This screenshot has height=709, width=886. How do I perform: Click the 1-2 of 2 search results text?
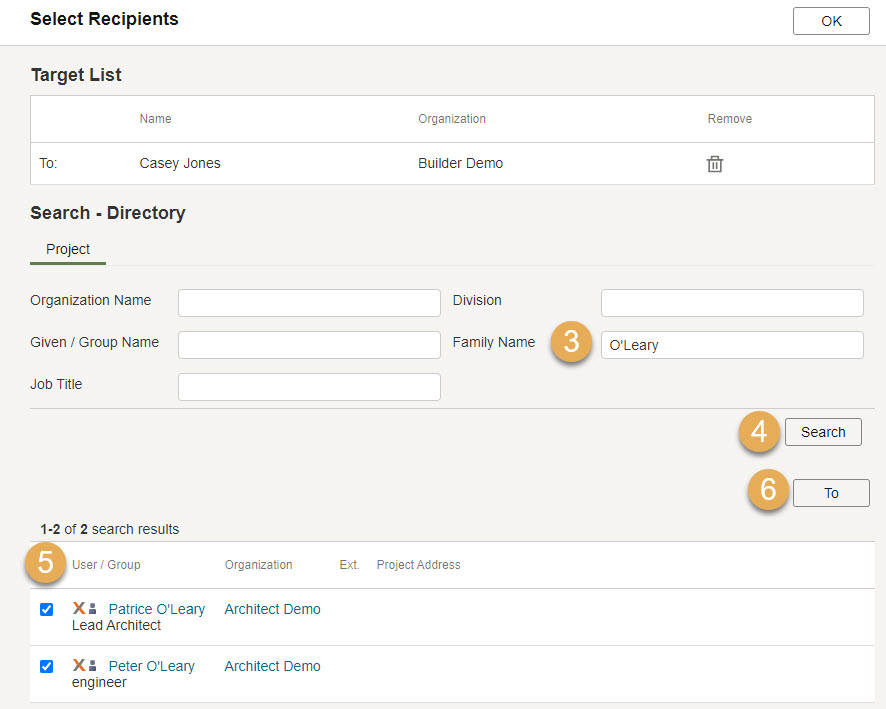tap(110, 529)
